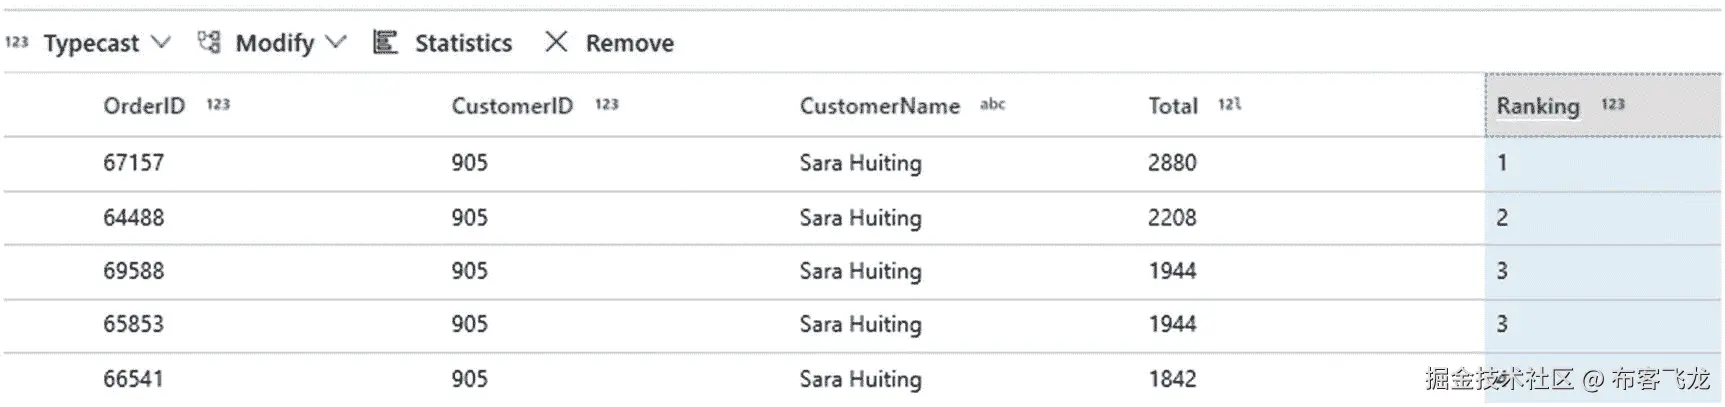Click CustomerID column's 123 type icon

[607, 104]
